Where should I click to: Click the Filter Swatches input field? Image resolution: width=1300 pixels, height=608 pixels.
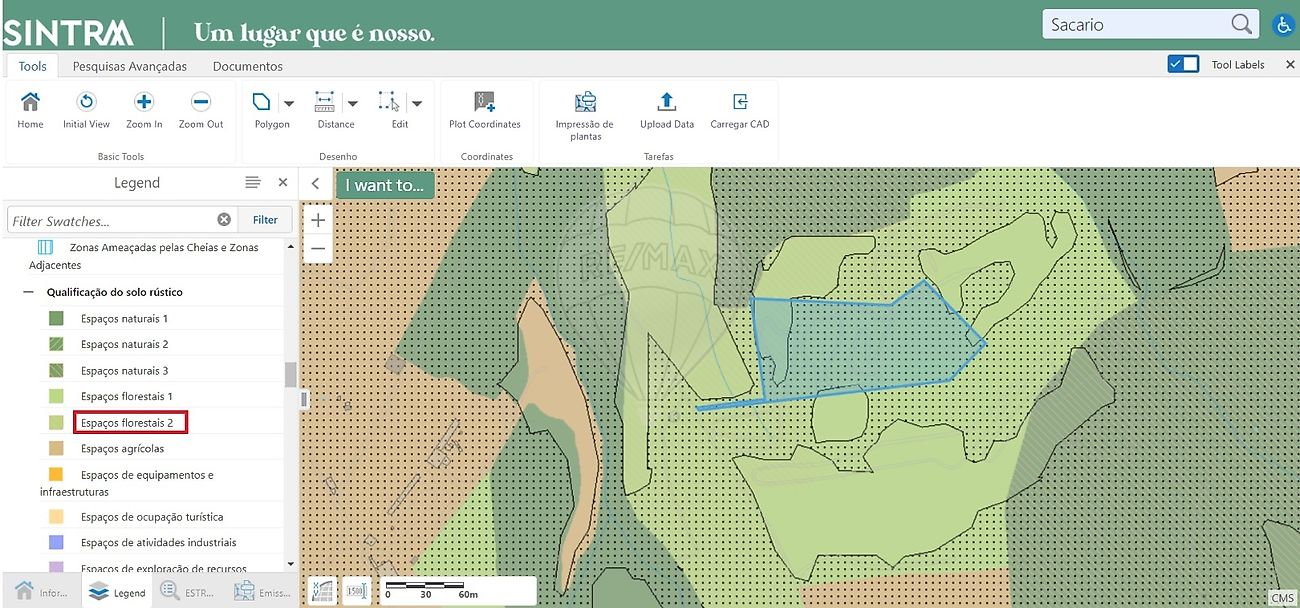[x=110, y=220]
